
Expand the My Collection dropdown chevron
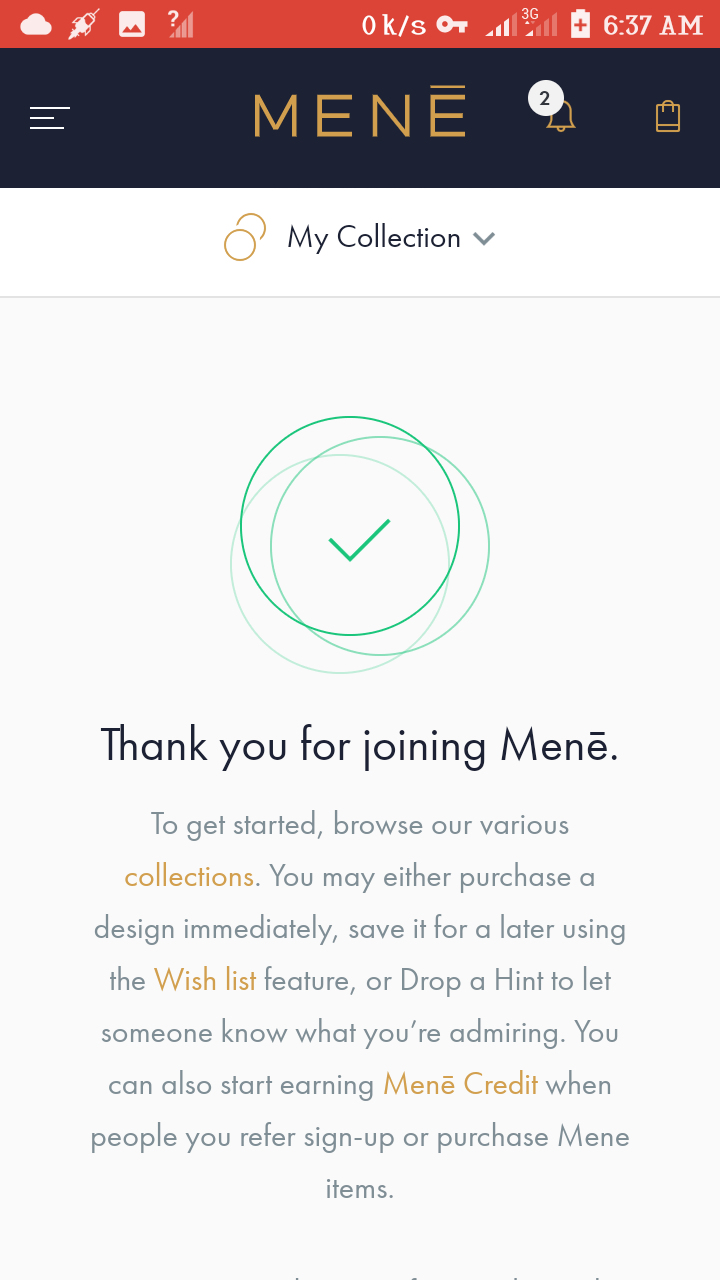pos(484,239)
